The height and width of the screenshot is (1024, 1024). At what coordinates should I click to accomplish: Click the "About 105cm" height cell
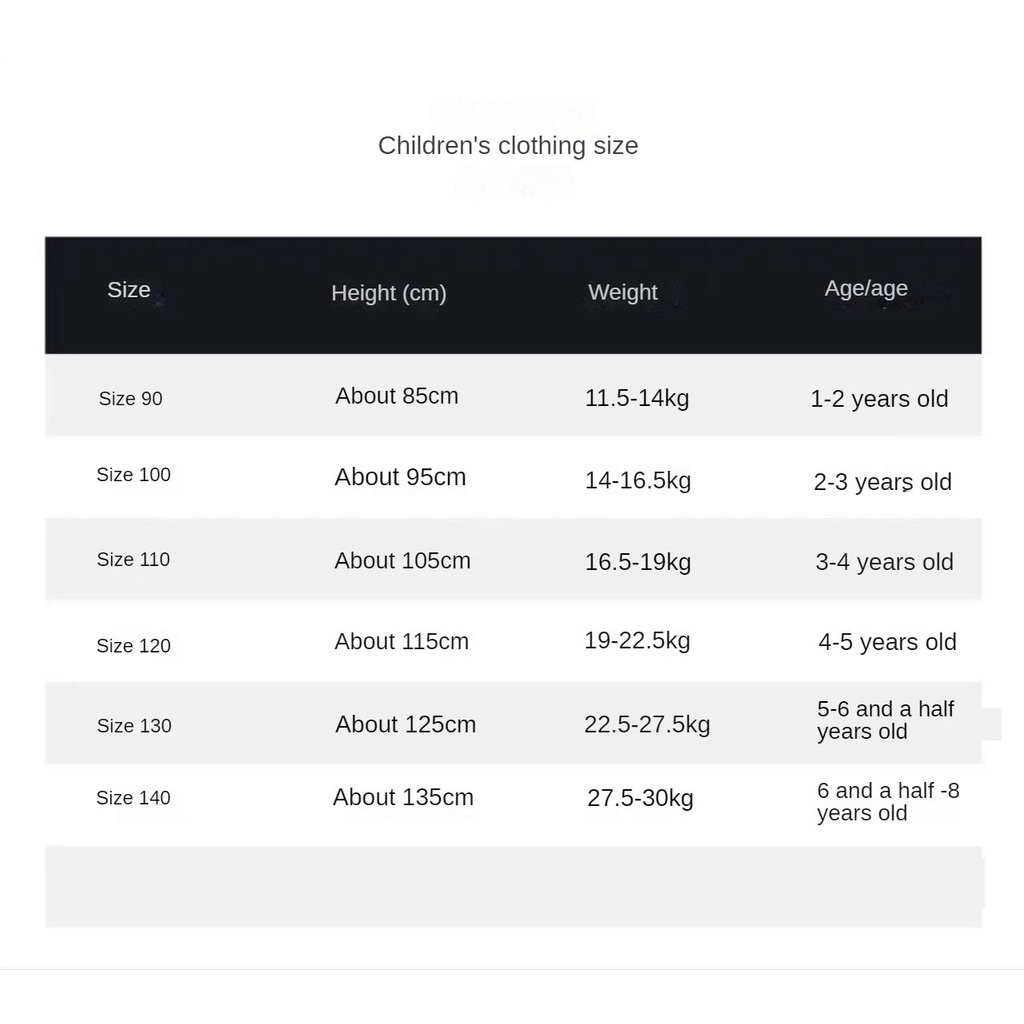pyautogui.click(x=403, y=561)
